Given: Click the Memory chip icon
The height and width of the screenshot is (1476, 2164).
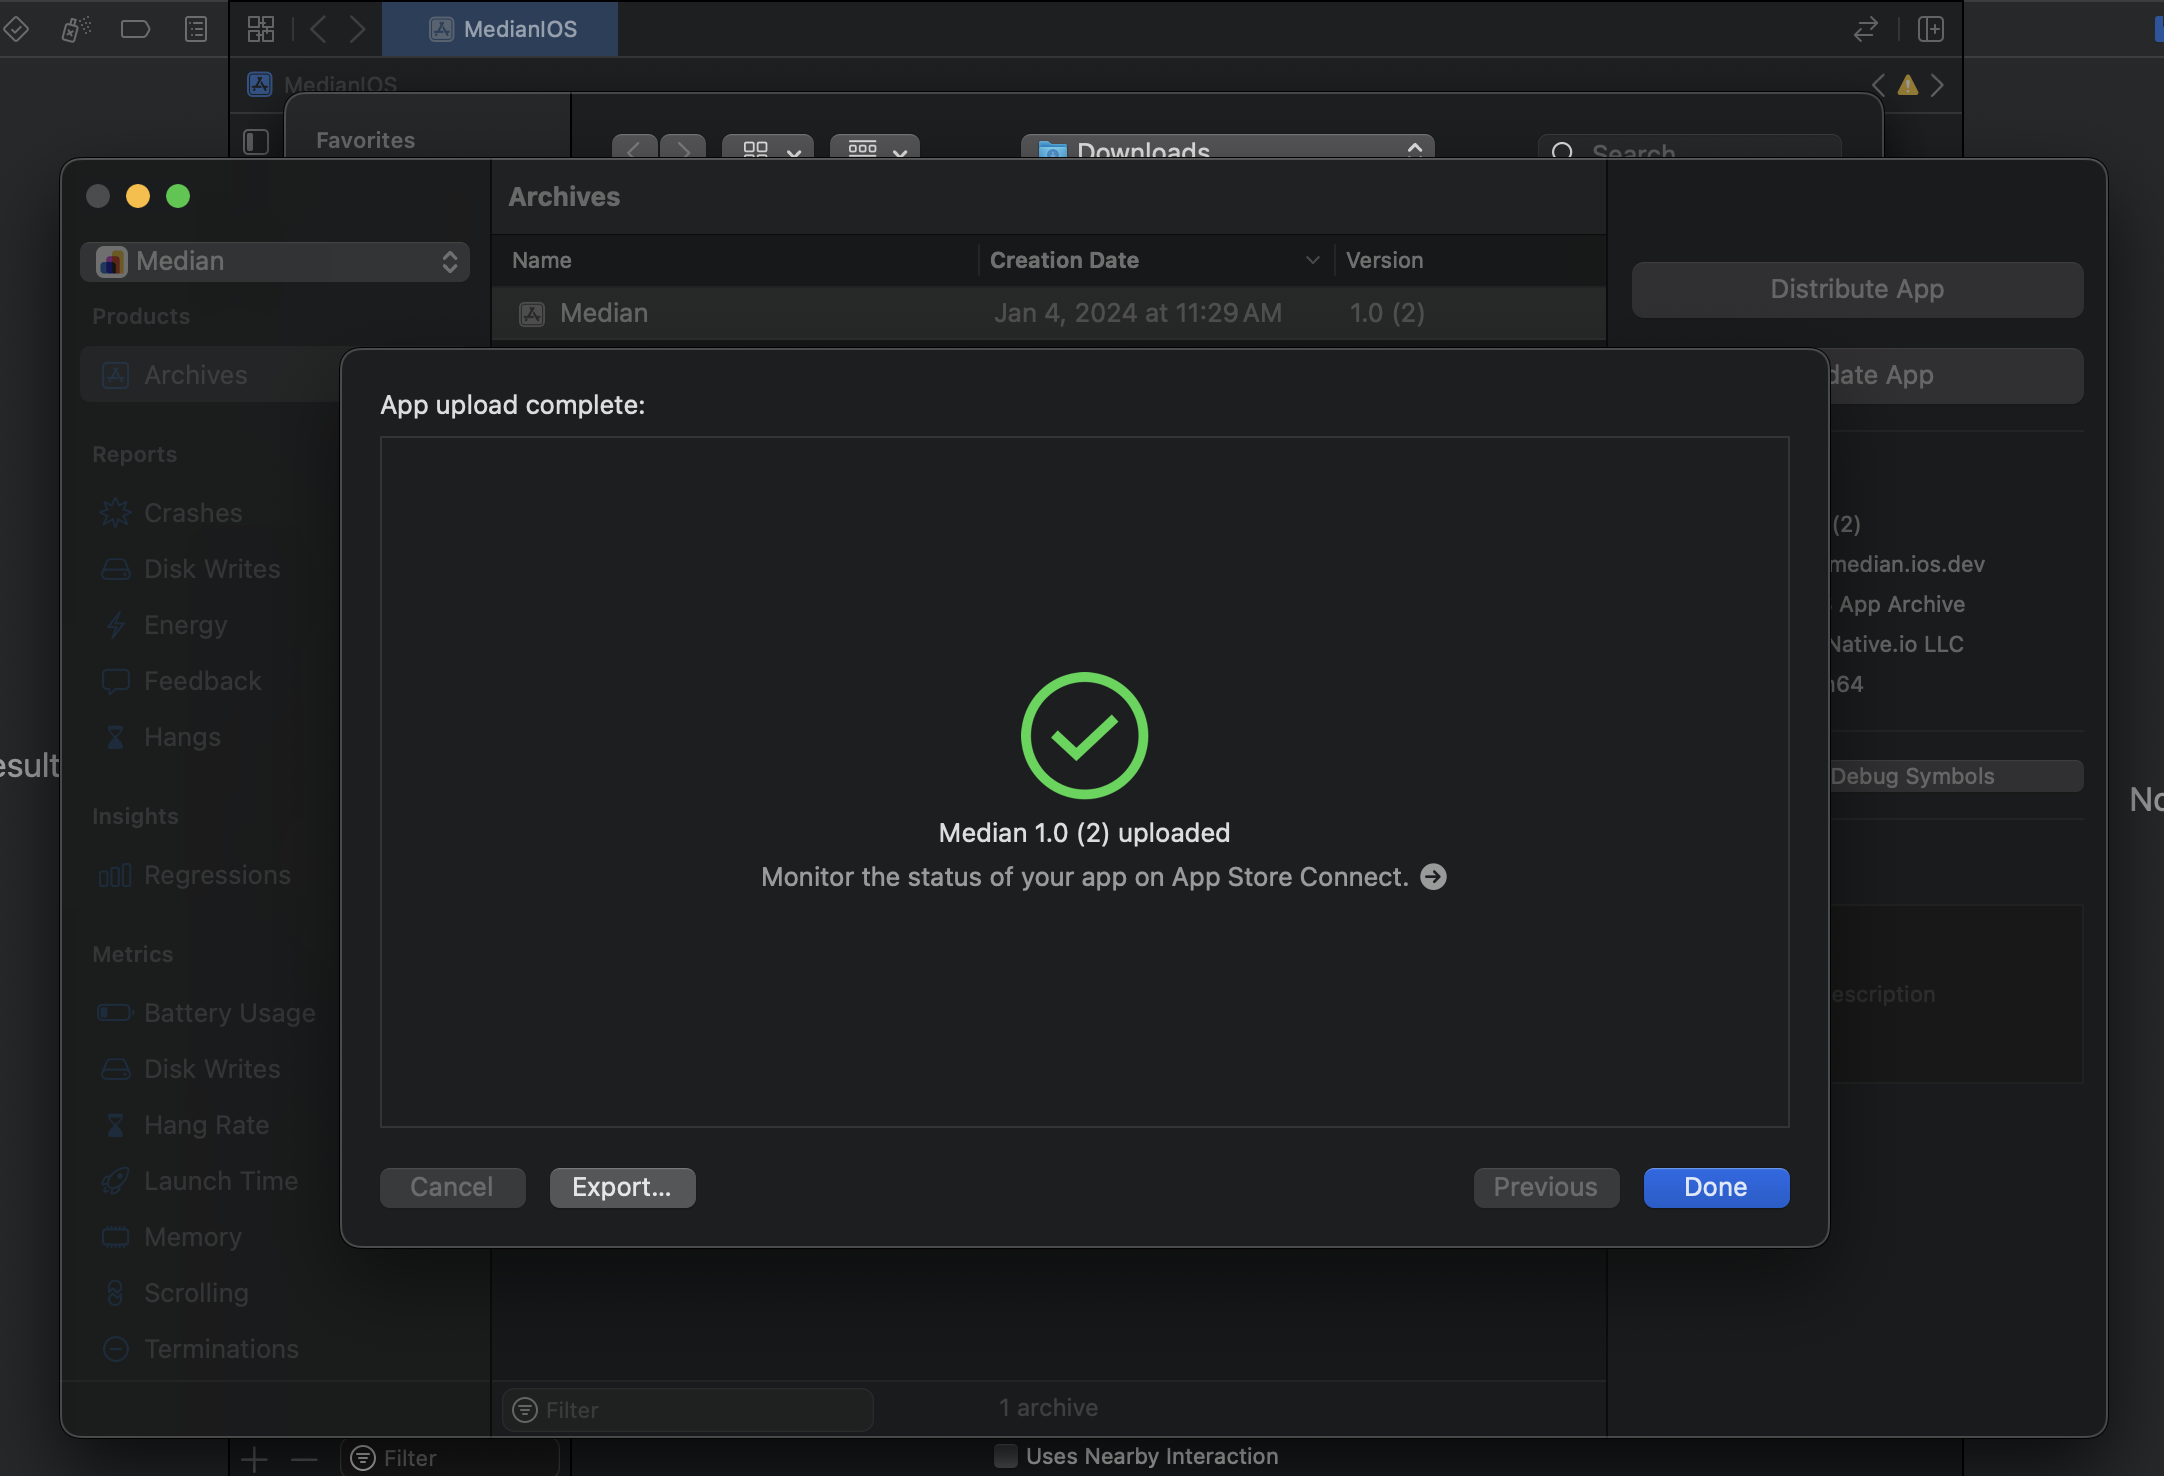Looking at the screenshot, I should click(115, 1237).
